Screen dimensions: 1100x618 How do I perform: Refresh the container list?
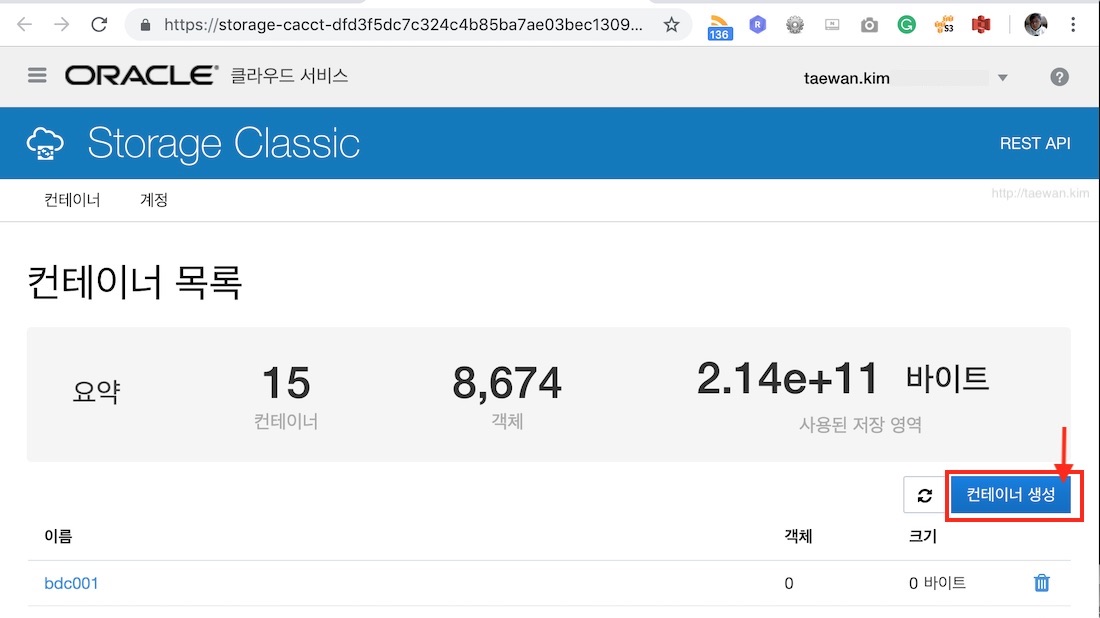925,495
